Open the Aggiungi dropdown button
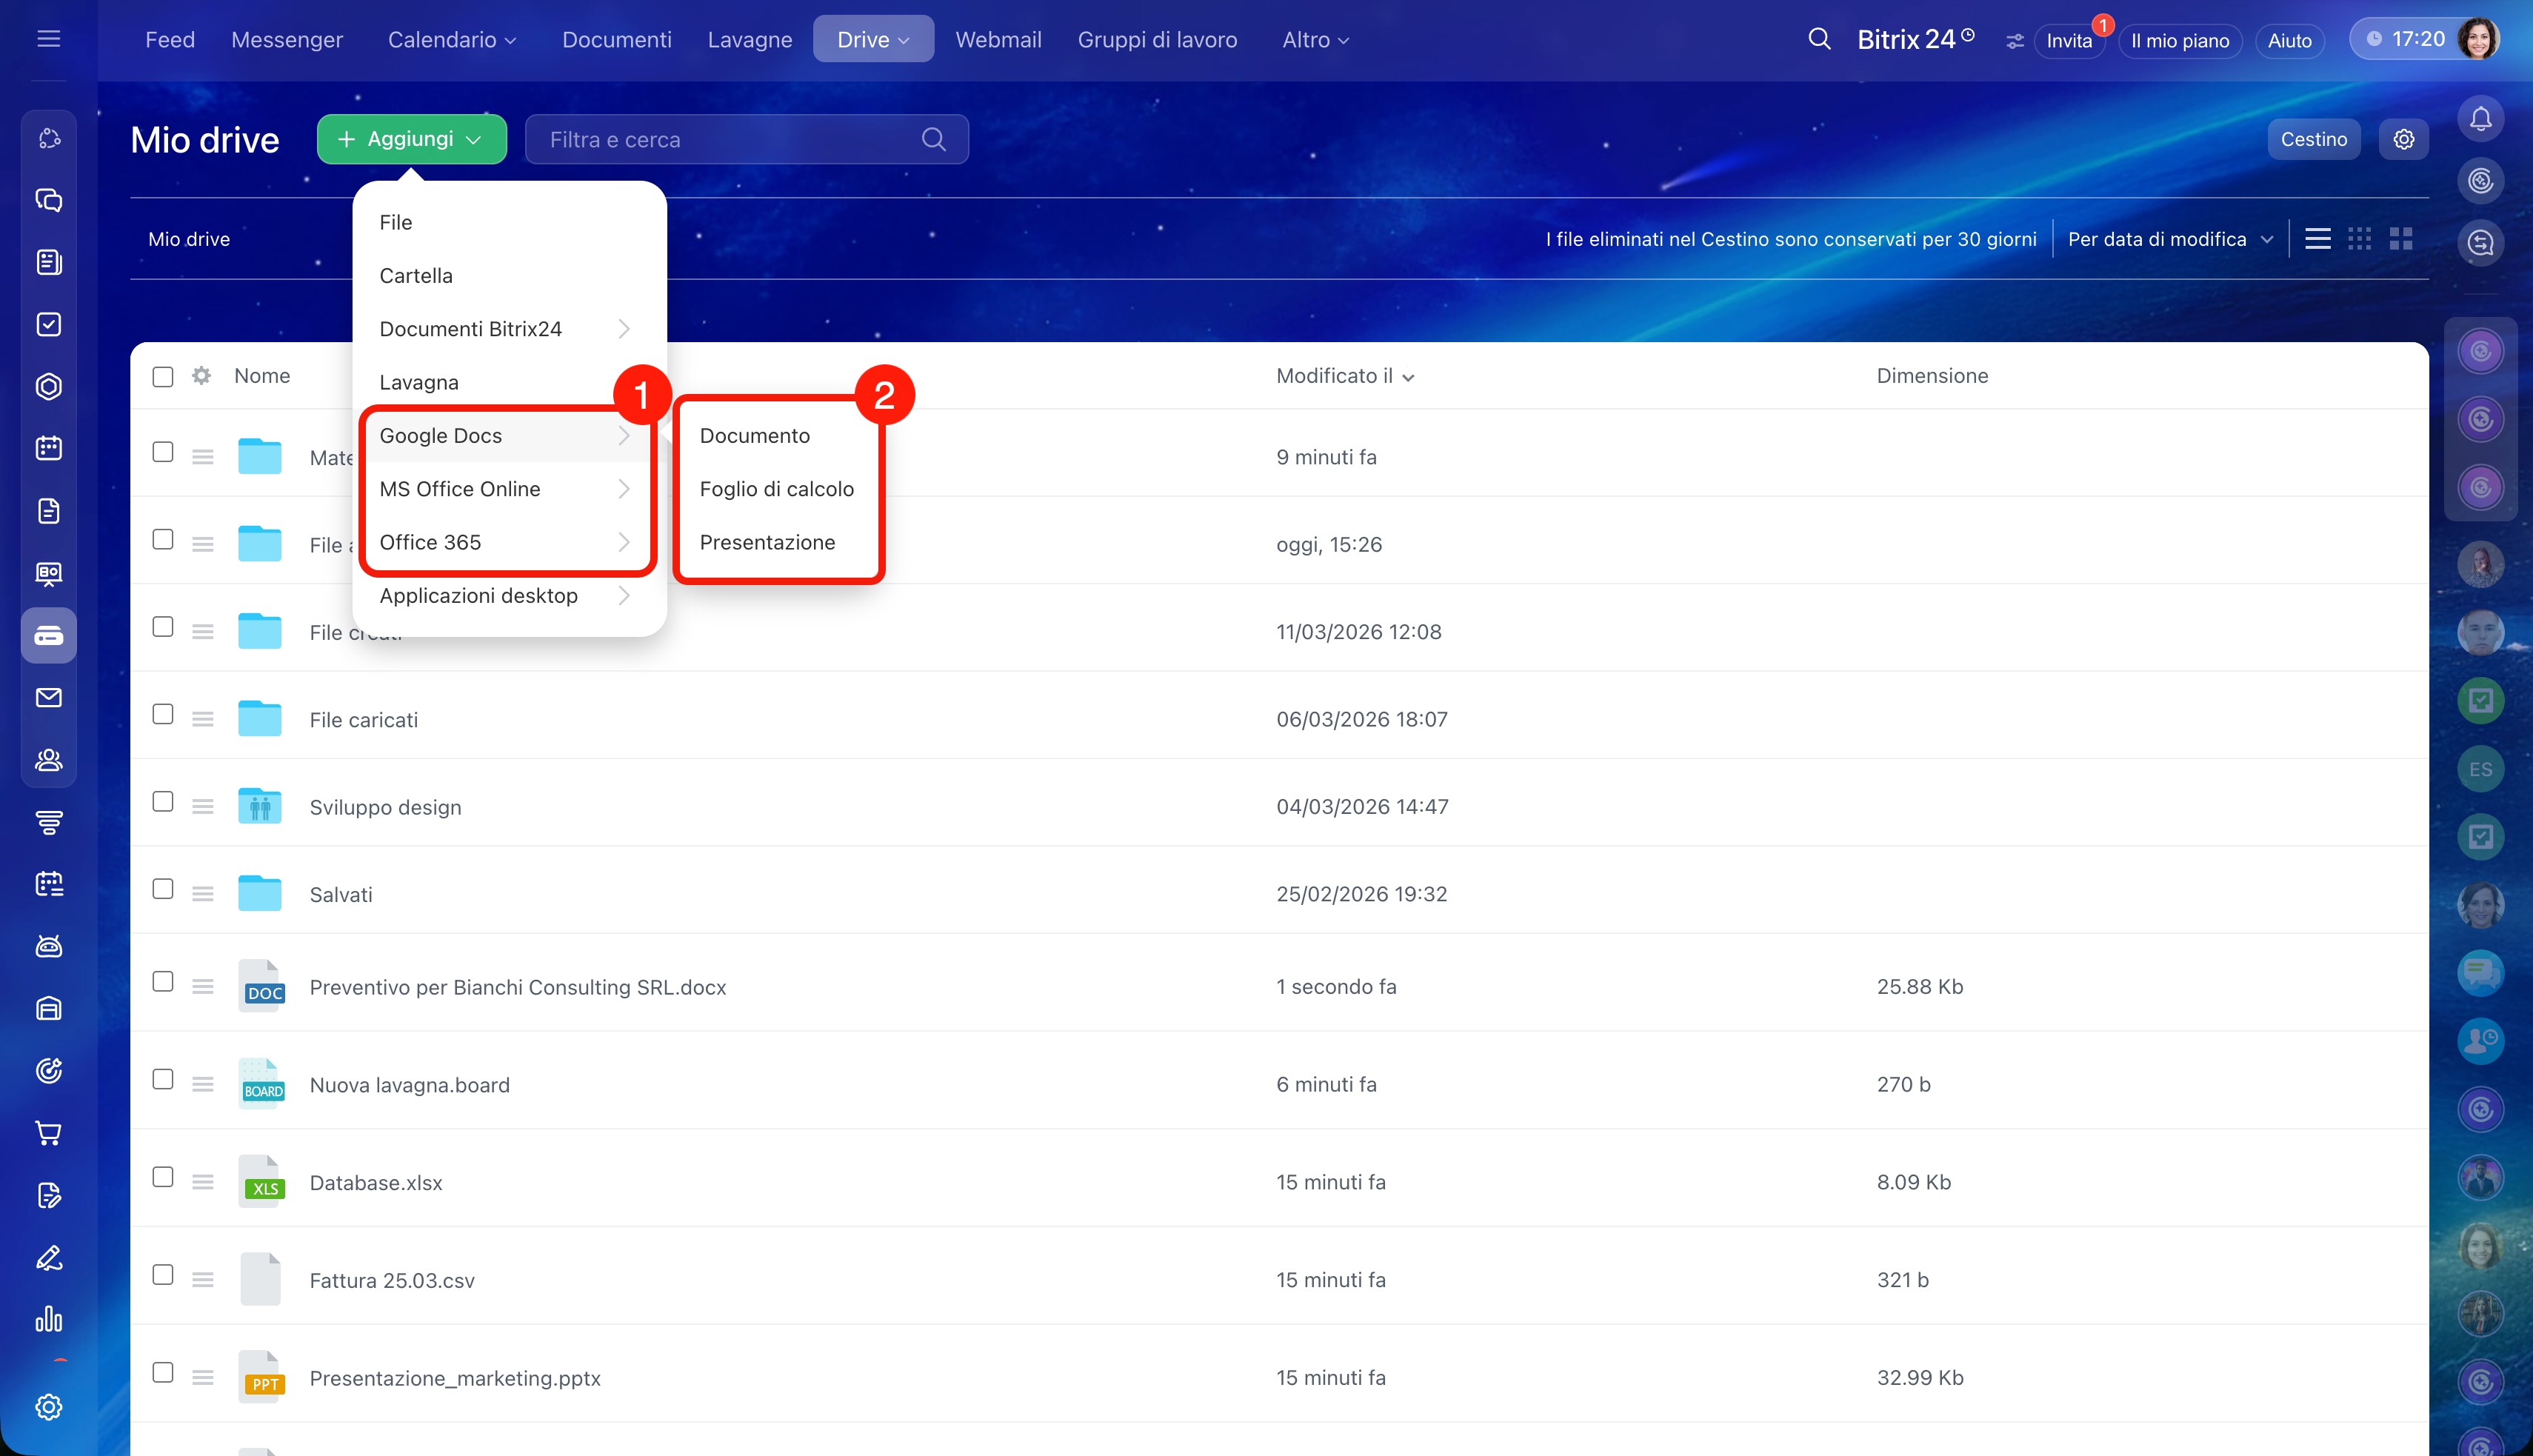The height and width of the screenshot is (1456, 2533). 411,139
